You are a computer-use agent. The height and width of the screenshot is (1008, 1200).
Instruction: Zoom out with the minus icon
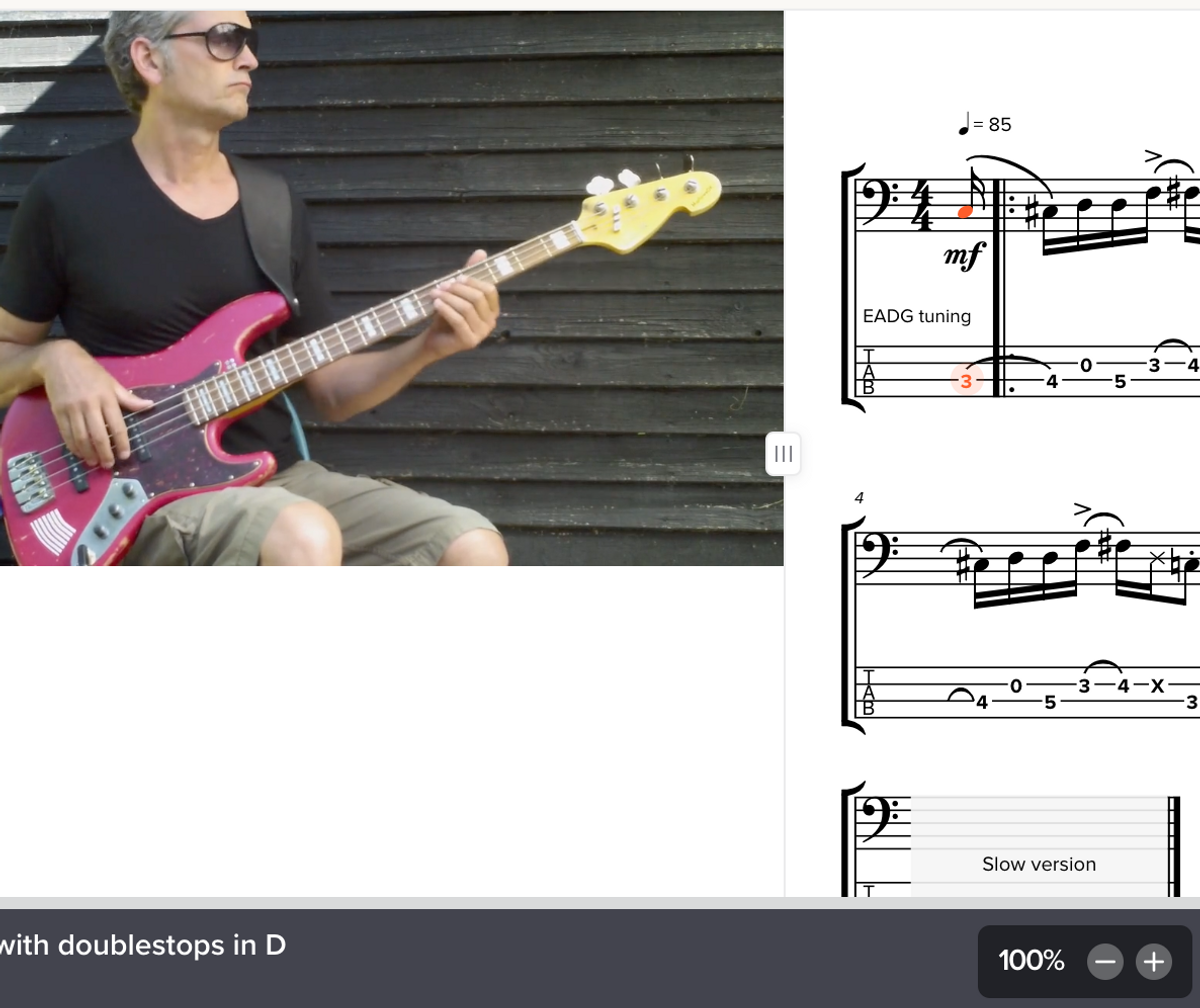coord(1105,962)
